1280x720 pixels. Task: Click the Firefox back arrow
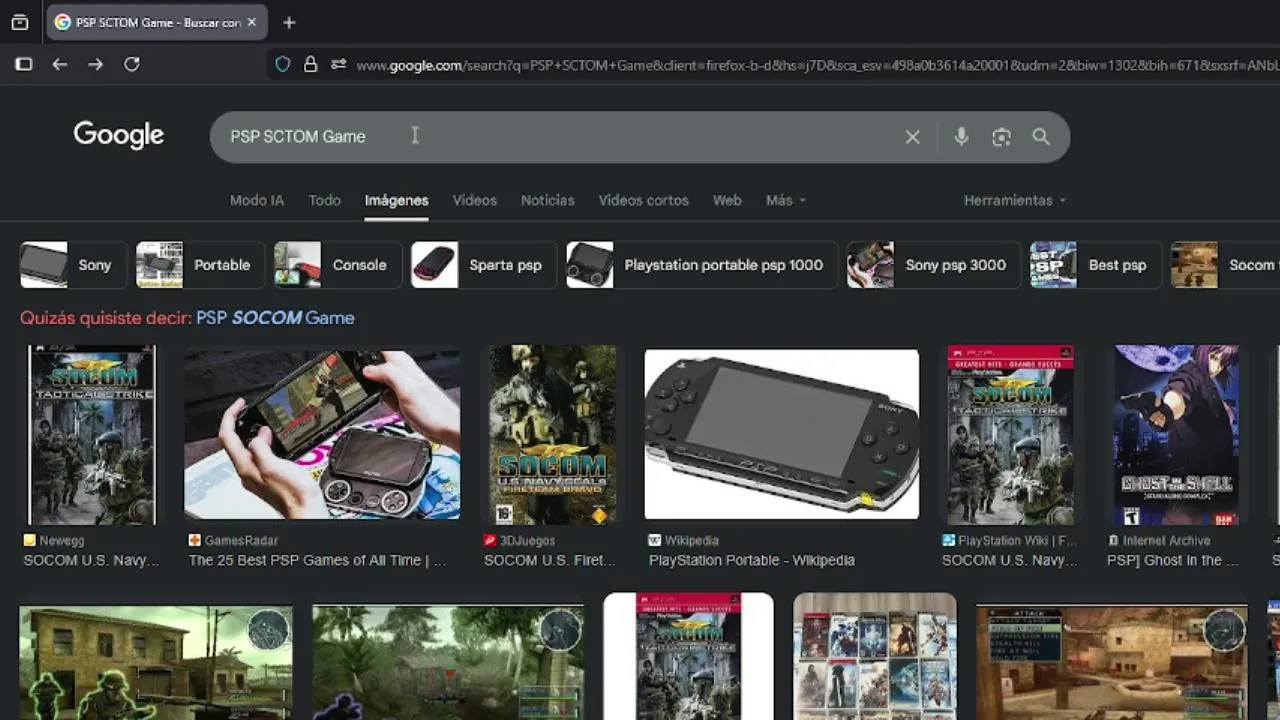[60, 64]
